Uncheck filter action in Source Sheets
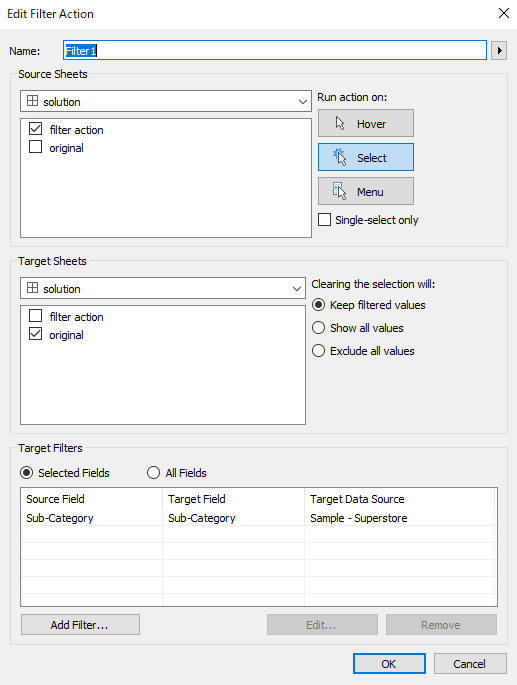Image resolution: width=517 pixels, height=685 pixels. tap(35, 129)
